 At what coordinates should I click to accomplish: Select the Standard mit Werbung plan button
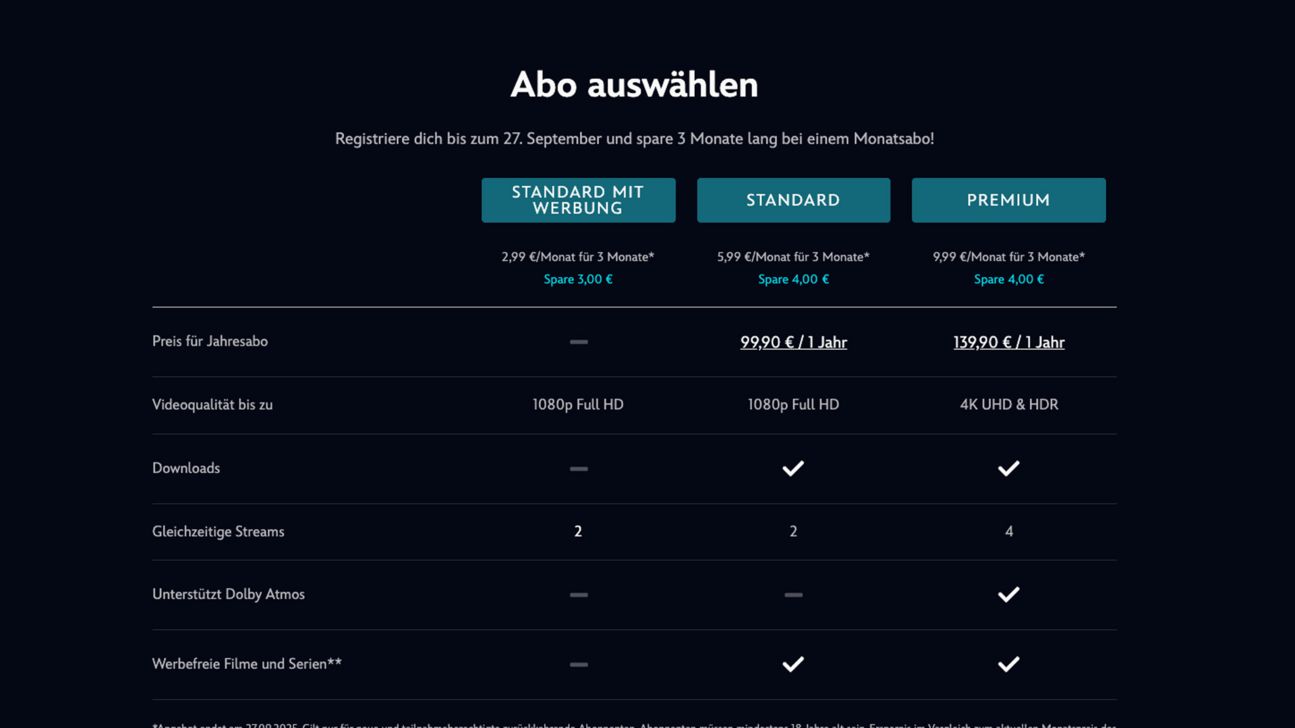pyautogui.click(x=578, y=200)
